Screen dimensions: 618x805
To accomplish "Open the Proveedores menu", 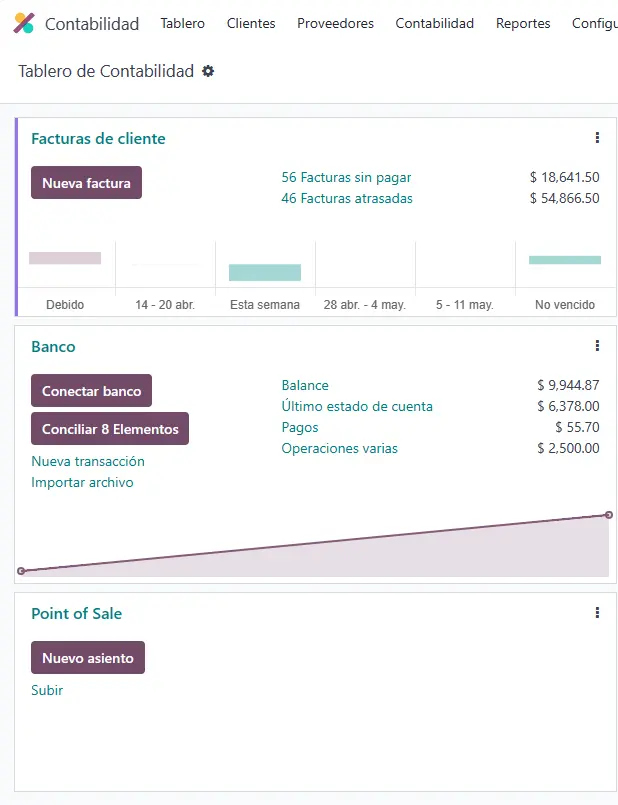I will [335, 24].
